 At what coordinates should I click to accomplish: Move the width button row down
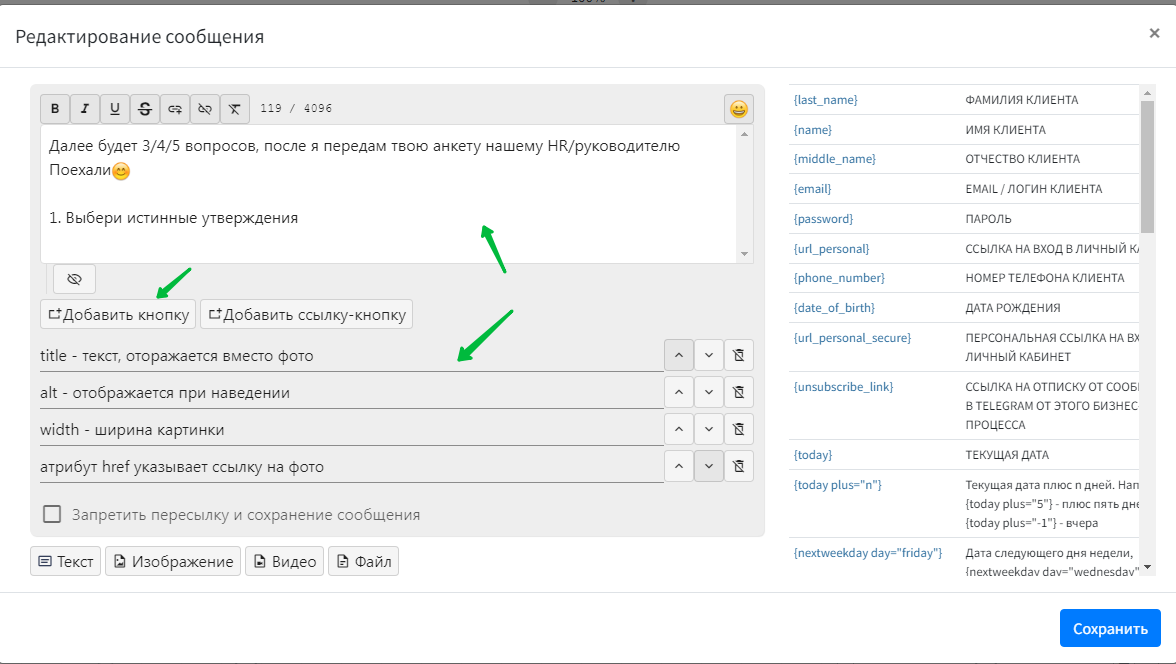tap(709, 429)
